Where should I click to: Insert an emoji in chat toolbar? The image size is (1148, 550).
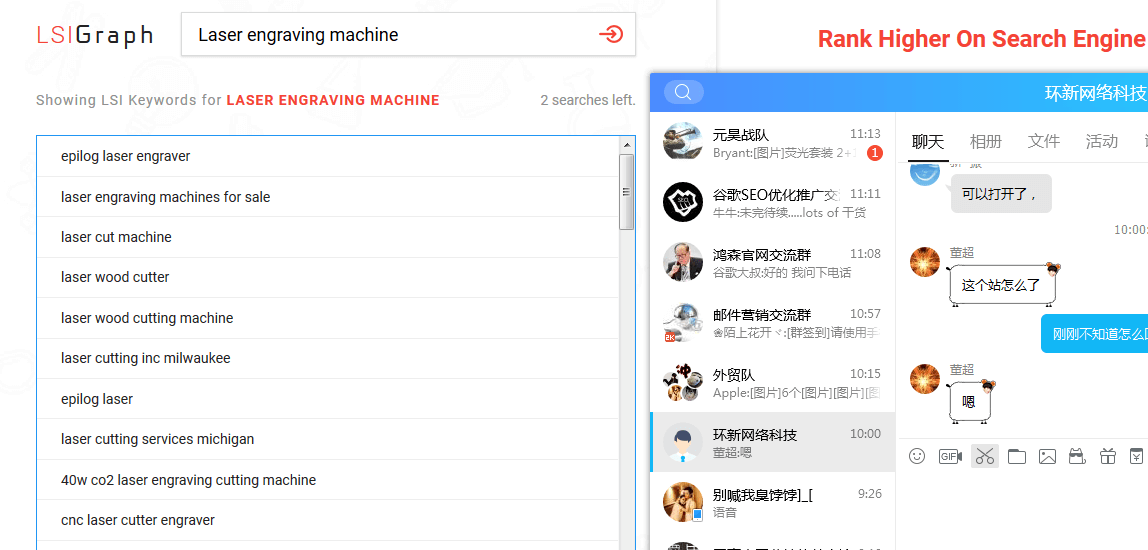coord(917,456)
